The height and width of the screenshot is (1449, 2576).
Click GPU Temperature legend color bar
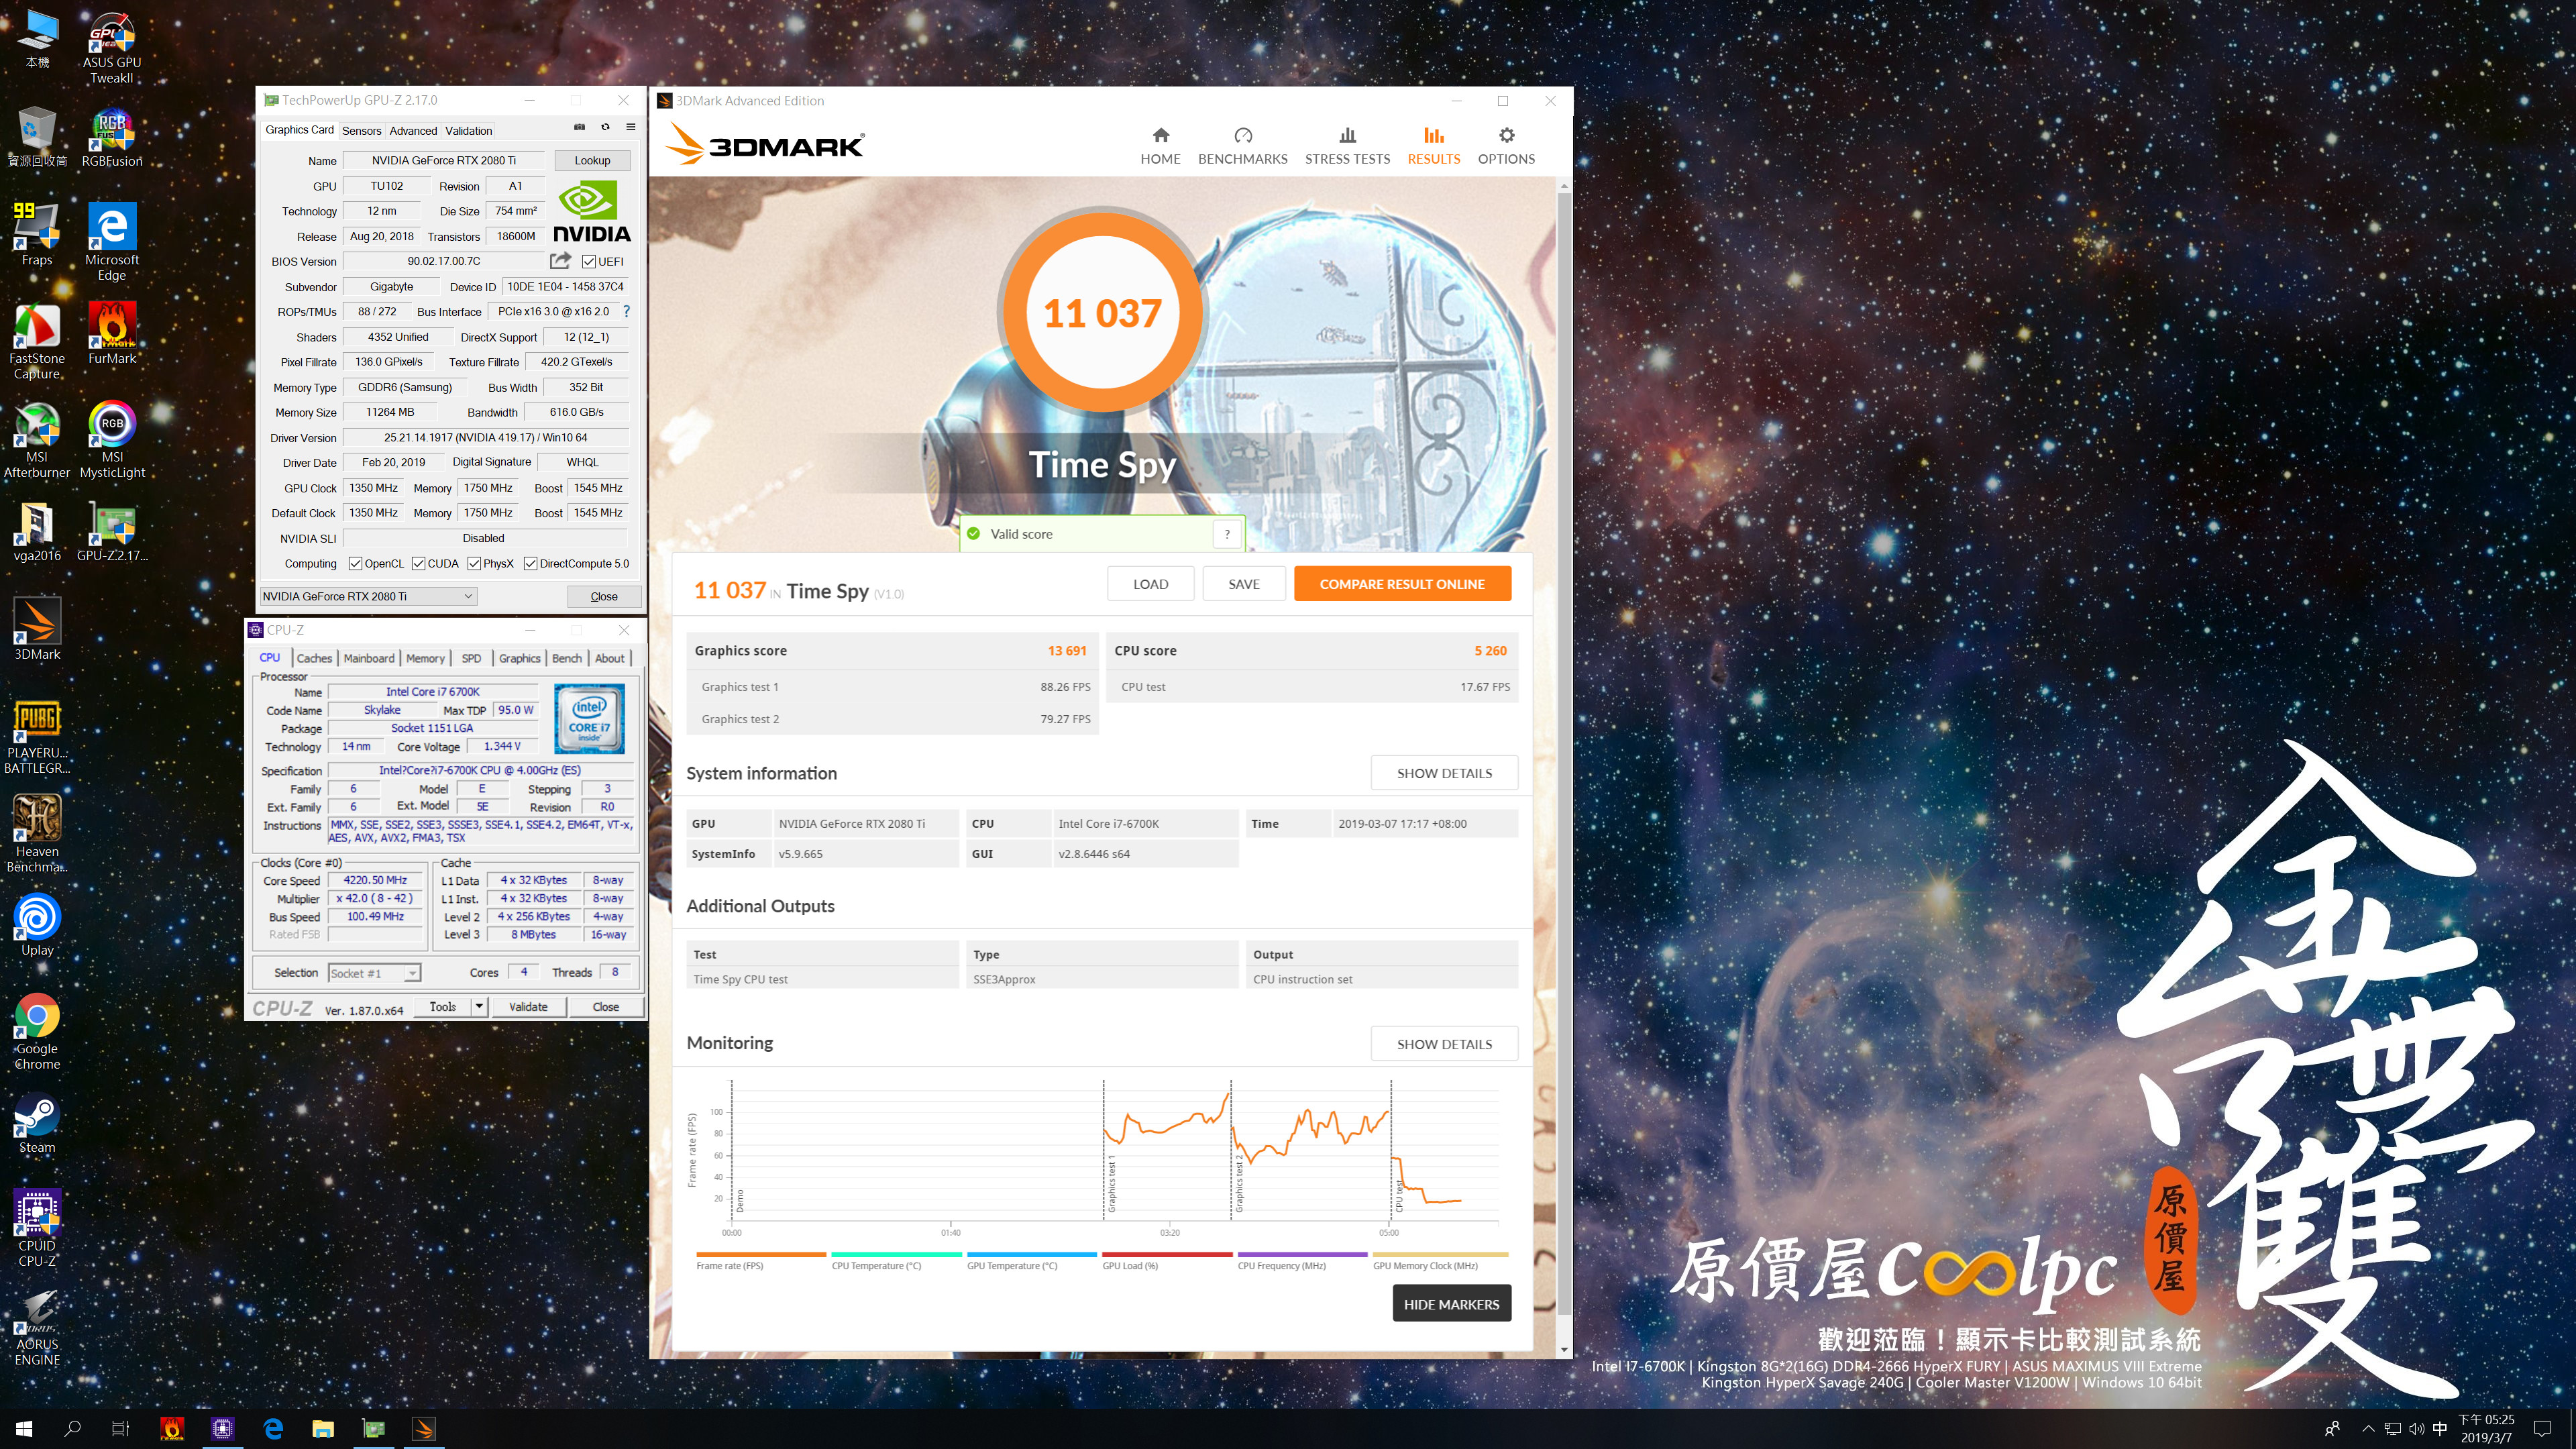click(1031, 1254)
